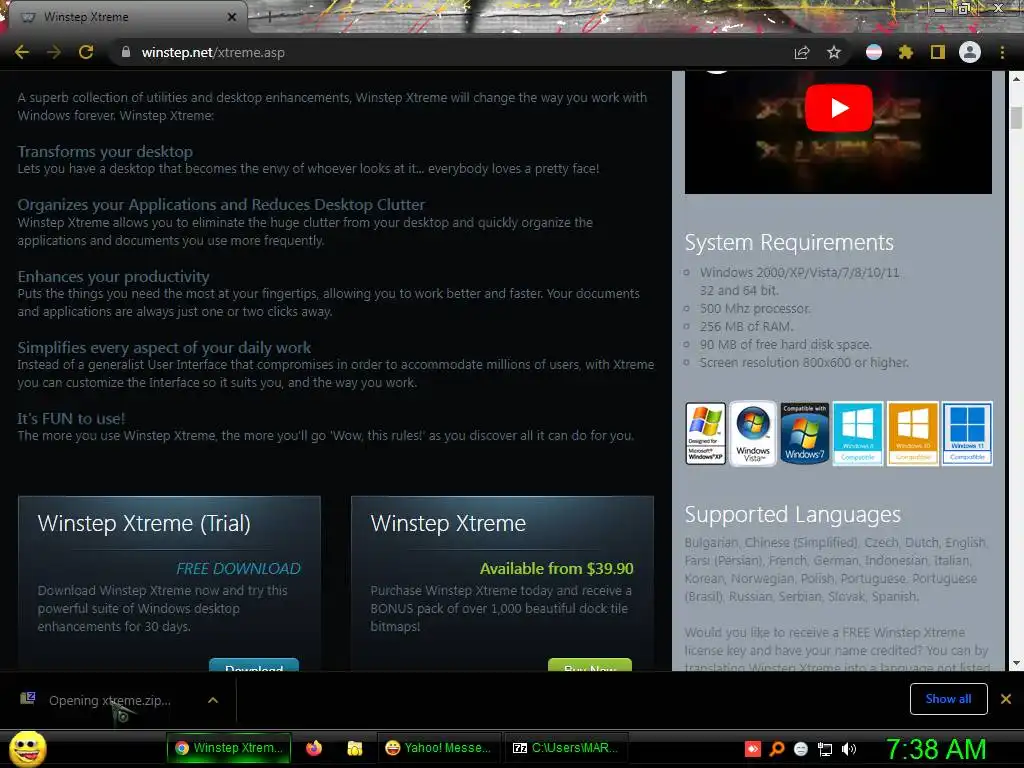Open the network tray icon
Screen dimensions: 1024x768
825,749
